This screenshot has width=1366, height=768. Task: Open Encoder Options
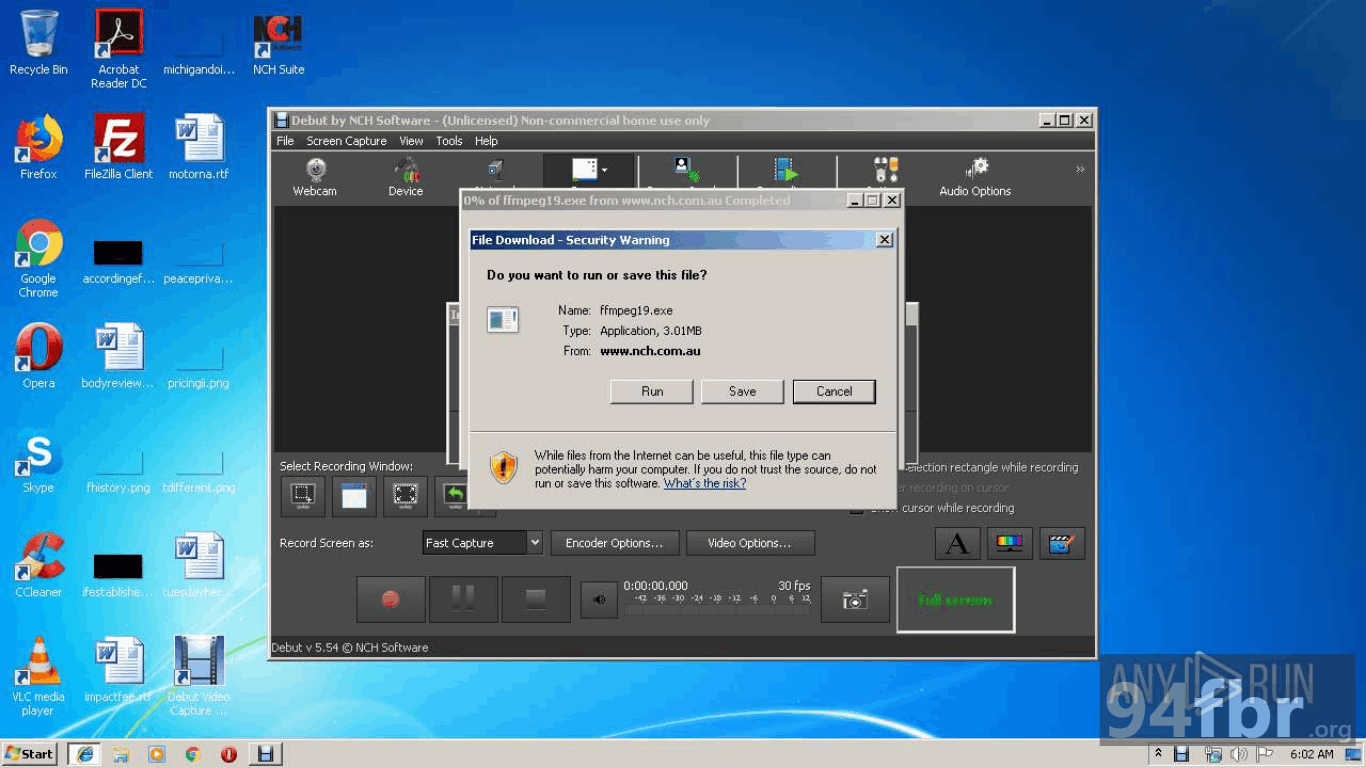tap(614, 543)
